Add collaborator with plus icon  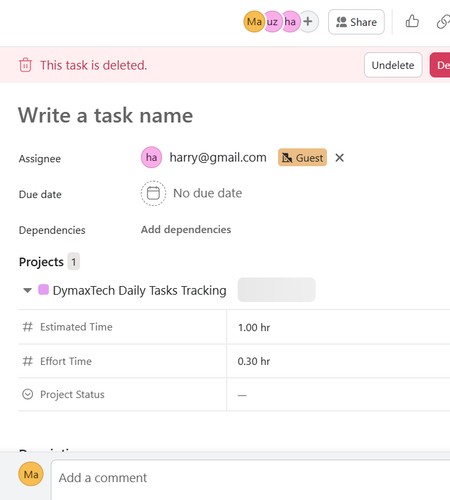[308, 22]
